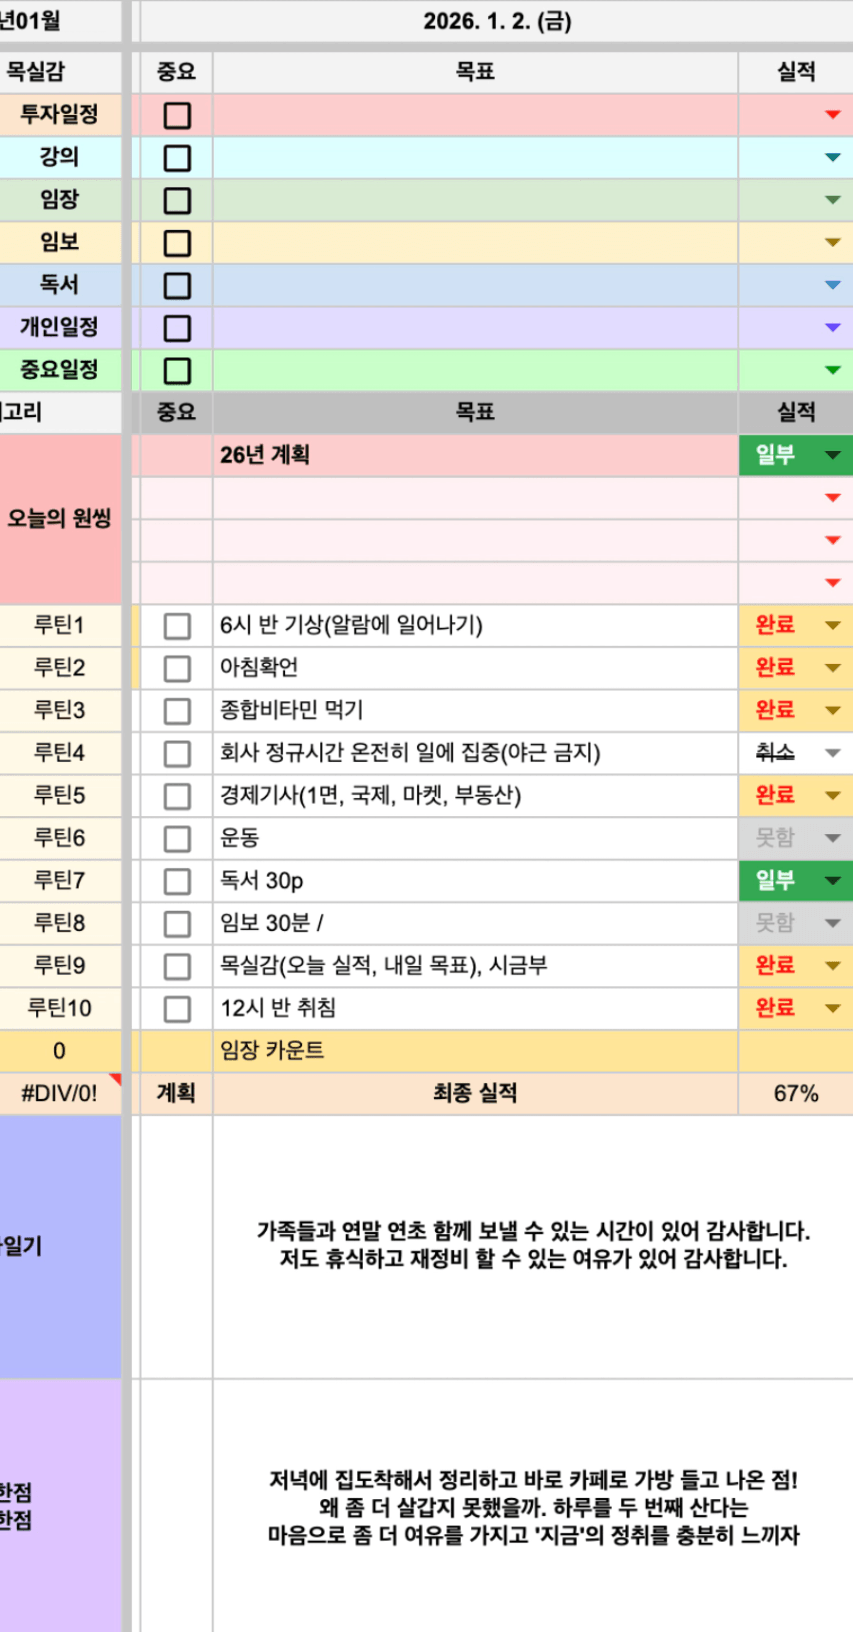Open the 운동 못함 status dropdown
The image size is (853, 1632).
(x=832, y=837)
